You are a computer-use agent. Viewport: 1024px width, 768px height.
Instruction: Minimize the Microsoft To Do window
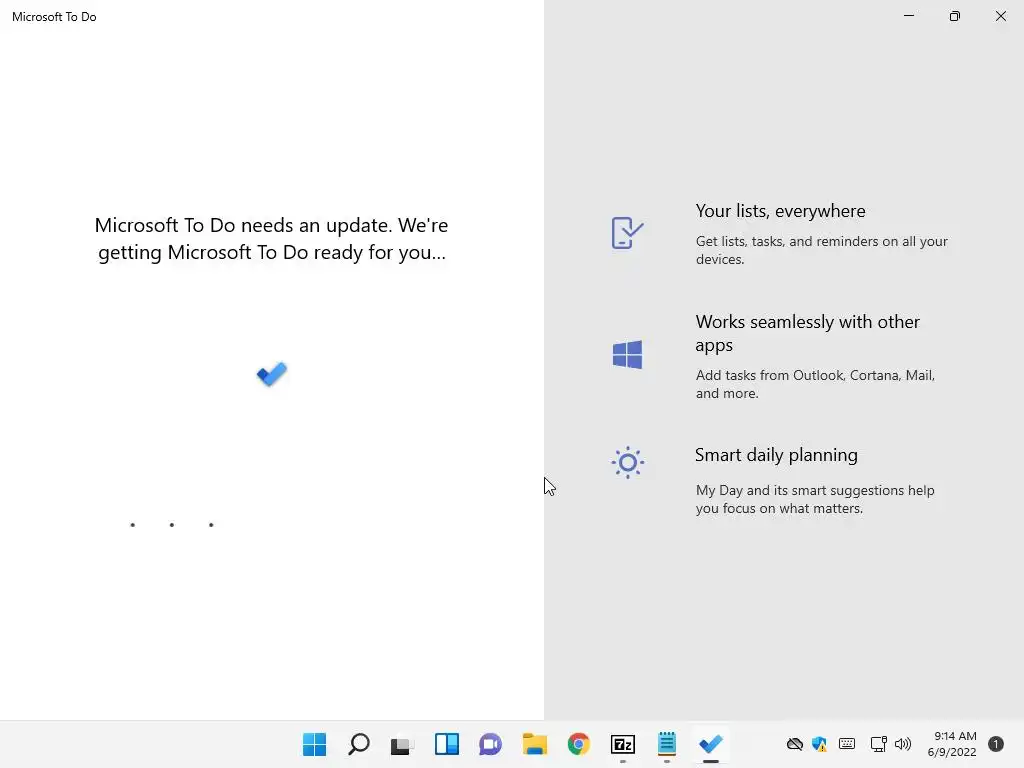(908, 16)
